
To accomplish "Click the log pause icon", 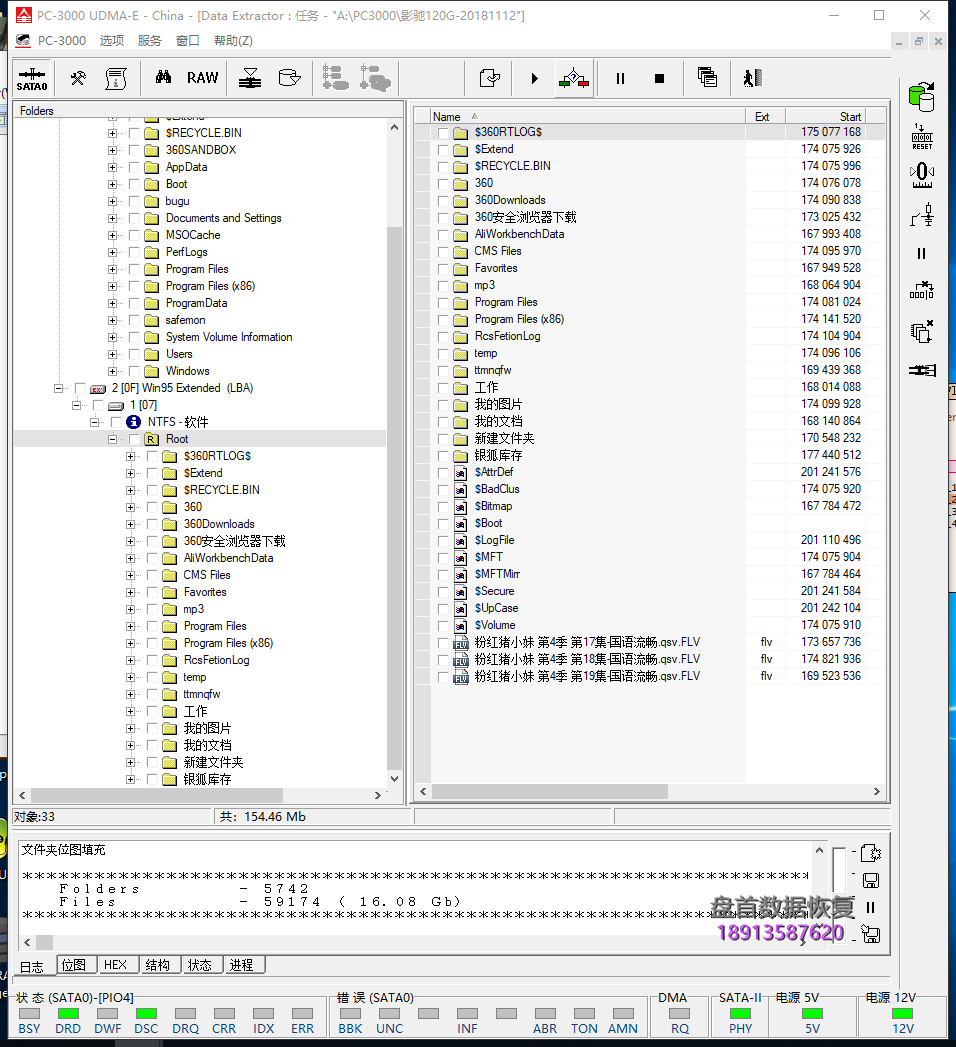I will point(871,907).
